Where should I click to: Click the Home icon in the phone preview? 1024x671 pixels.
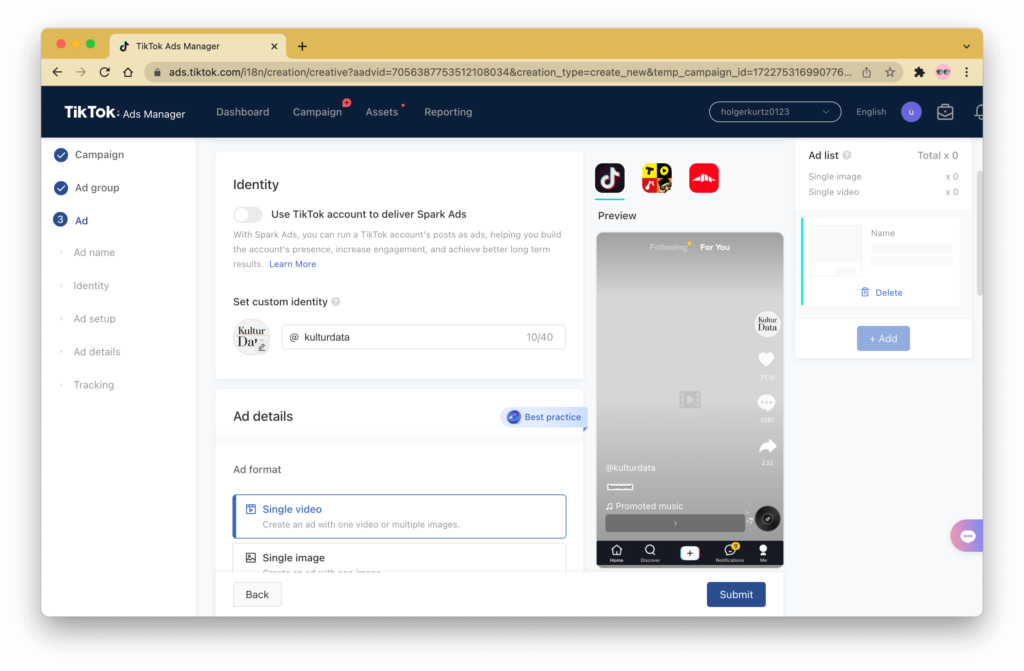(616, 553)
